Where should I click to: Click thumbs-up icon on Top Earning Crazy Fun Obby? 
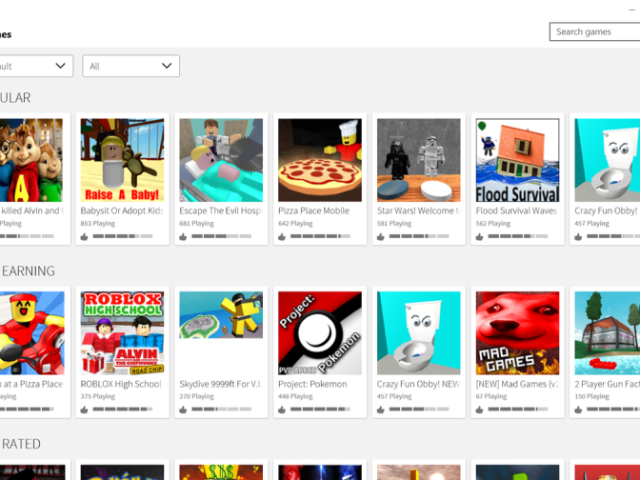pos(381,409)
